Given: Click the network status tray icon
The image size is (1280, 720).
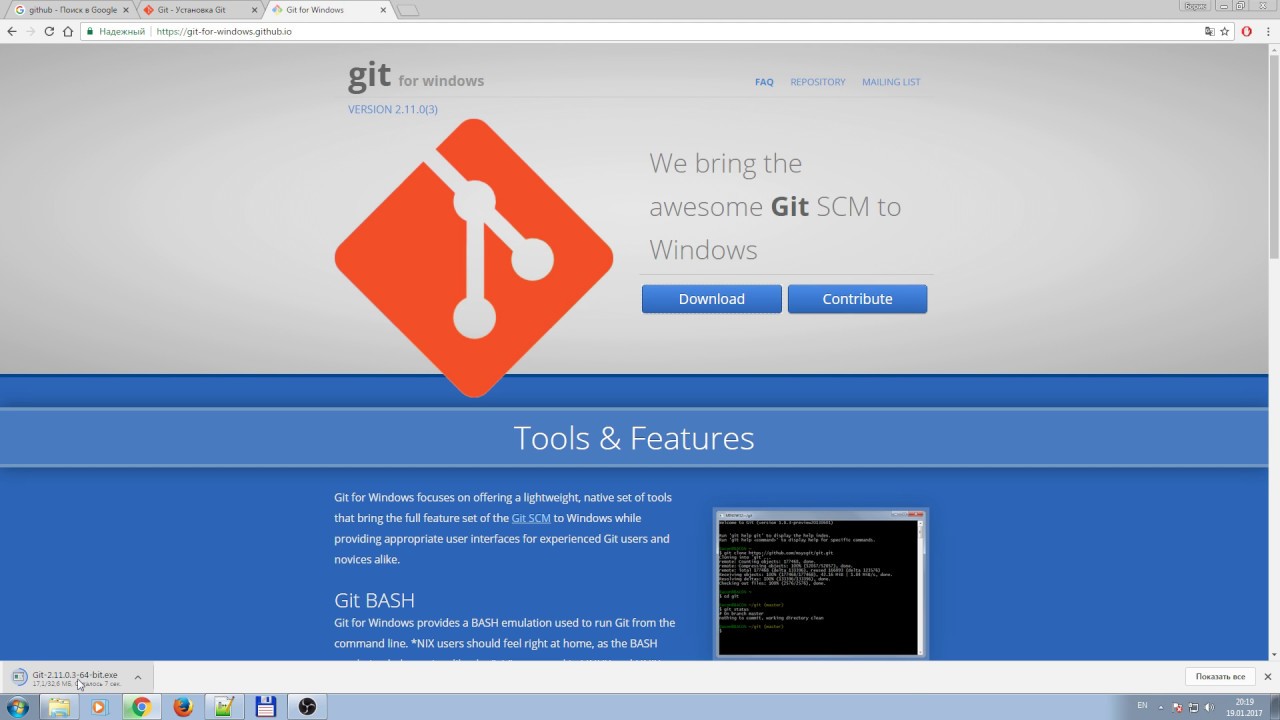Looking at the screenshot, I should point(1193,707).
